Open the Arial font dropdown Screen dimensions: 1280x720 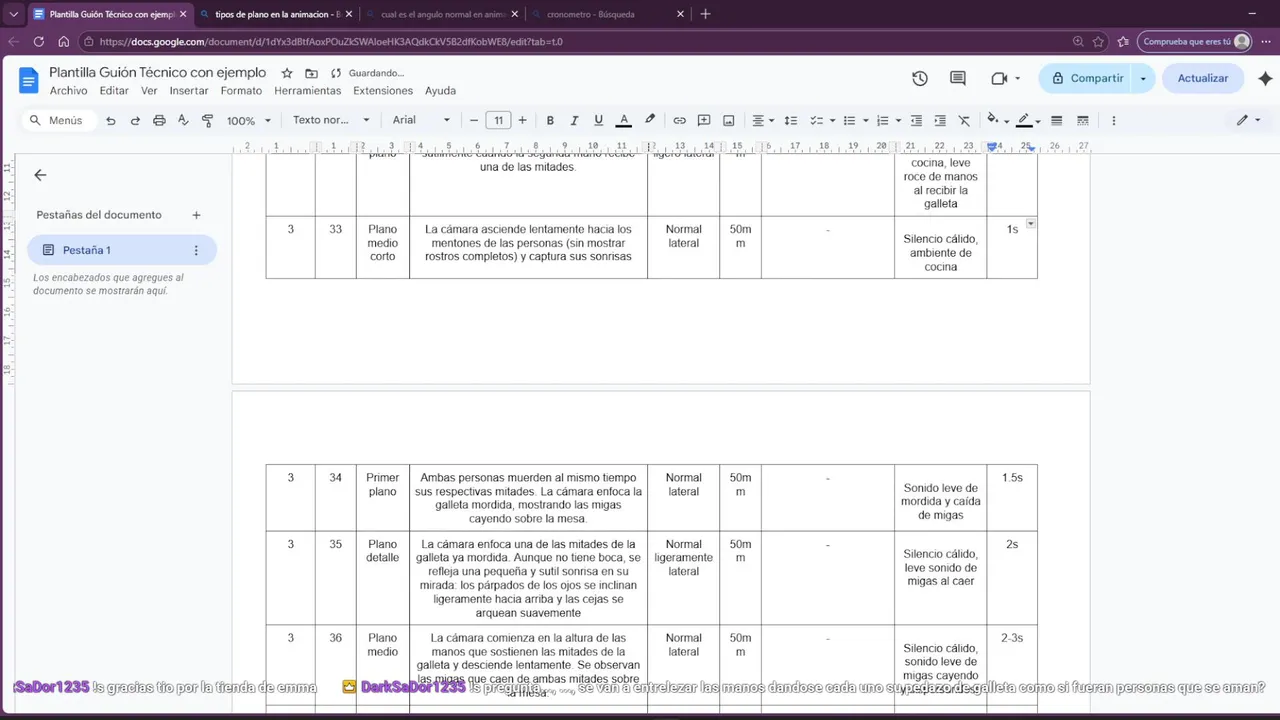[x=421, y=120]
